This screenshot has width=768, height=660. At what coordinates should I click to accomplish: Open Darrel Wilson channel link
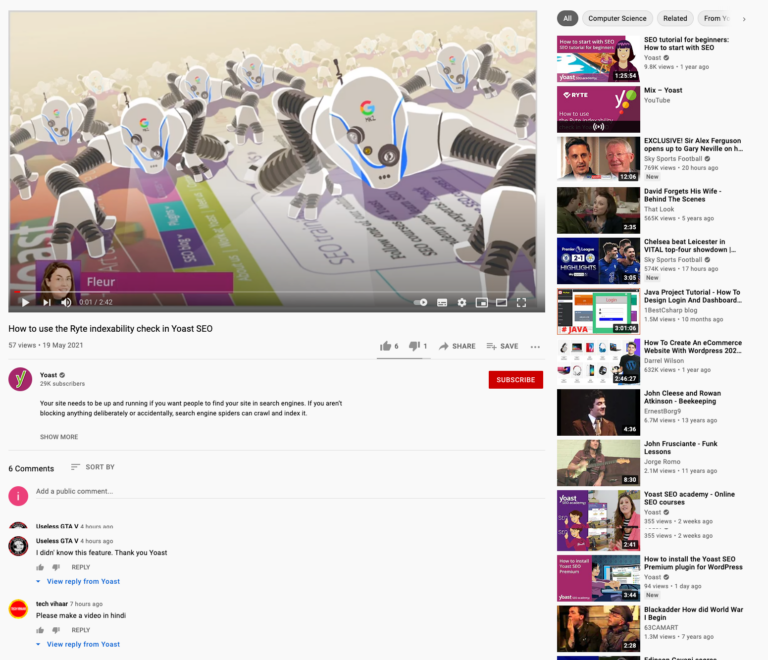click(x=664, y=361)
